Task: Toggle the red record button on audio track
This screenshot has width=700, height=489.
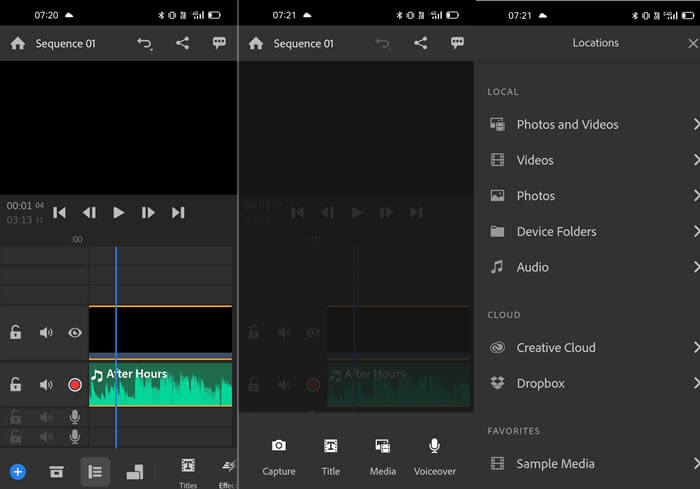Action: [x=75, y=385]
